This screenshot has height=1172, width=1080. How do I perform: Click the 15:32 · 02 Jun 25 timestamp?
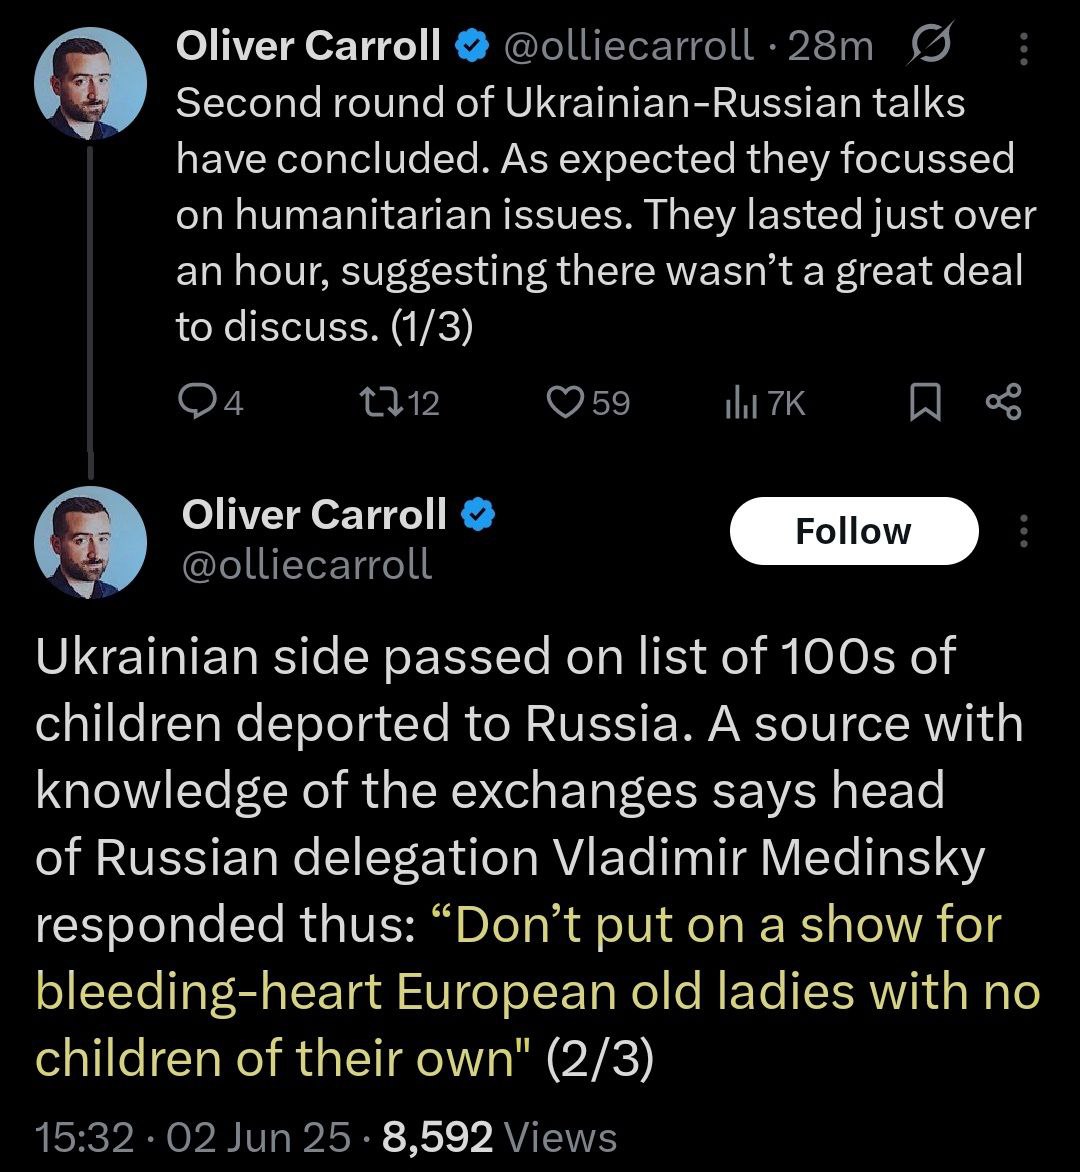(192, 1137)
